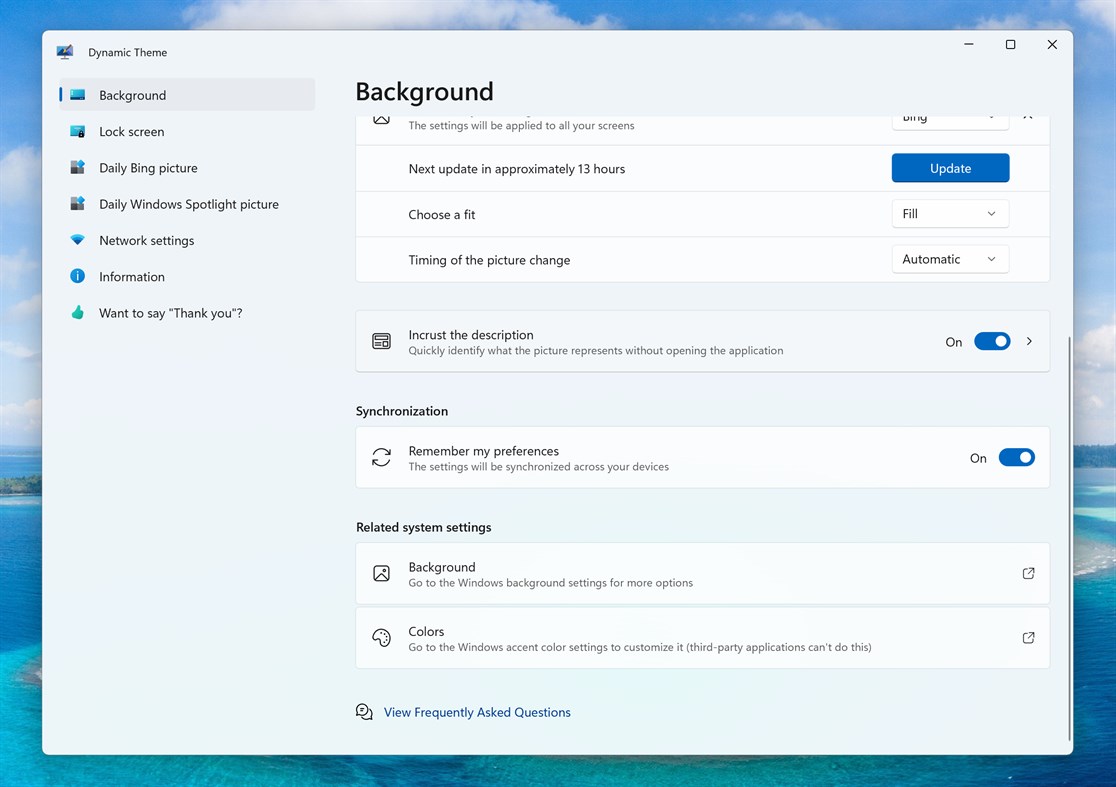
Task: Select the Lock screen sidebar icon
Action: coord(77,131)
